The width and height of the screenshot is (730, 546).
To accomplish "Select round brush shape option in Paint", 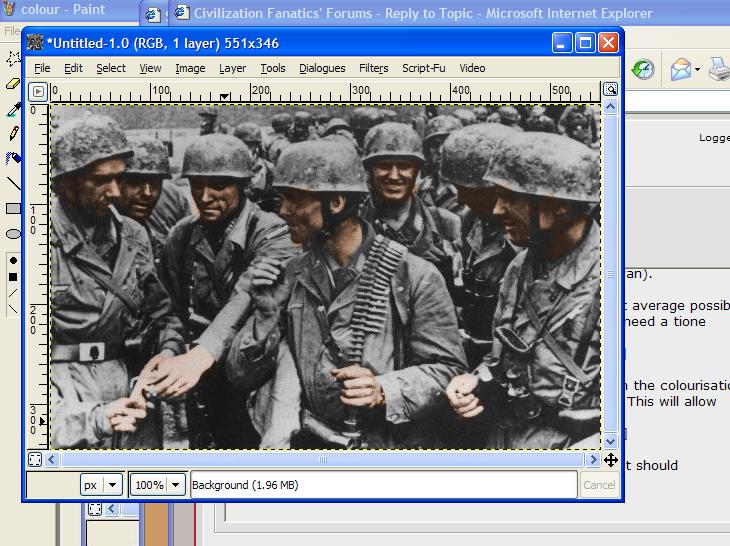I will (x=13, y=260).
